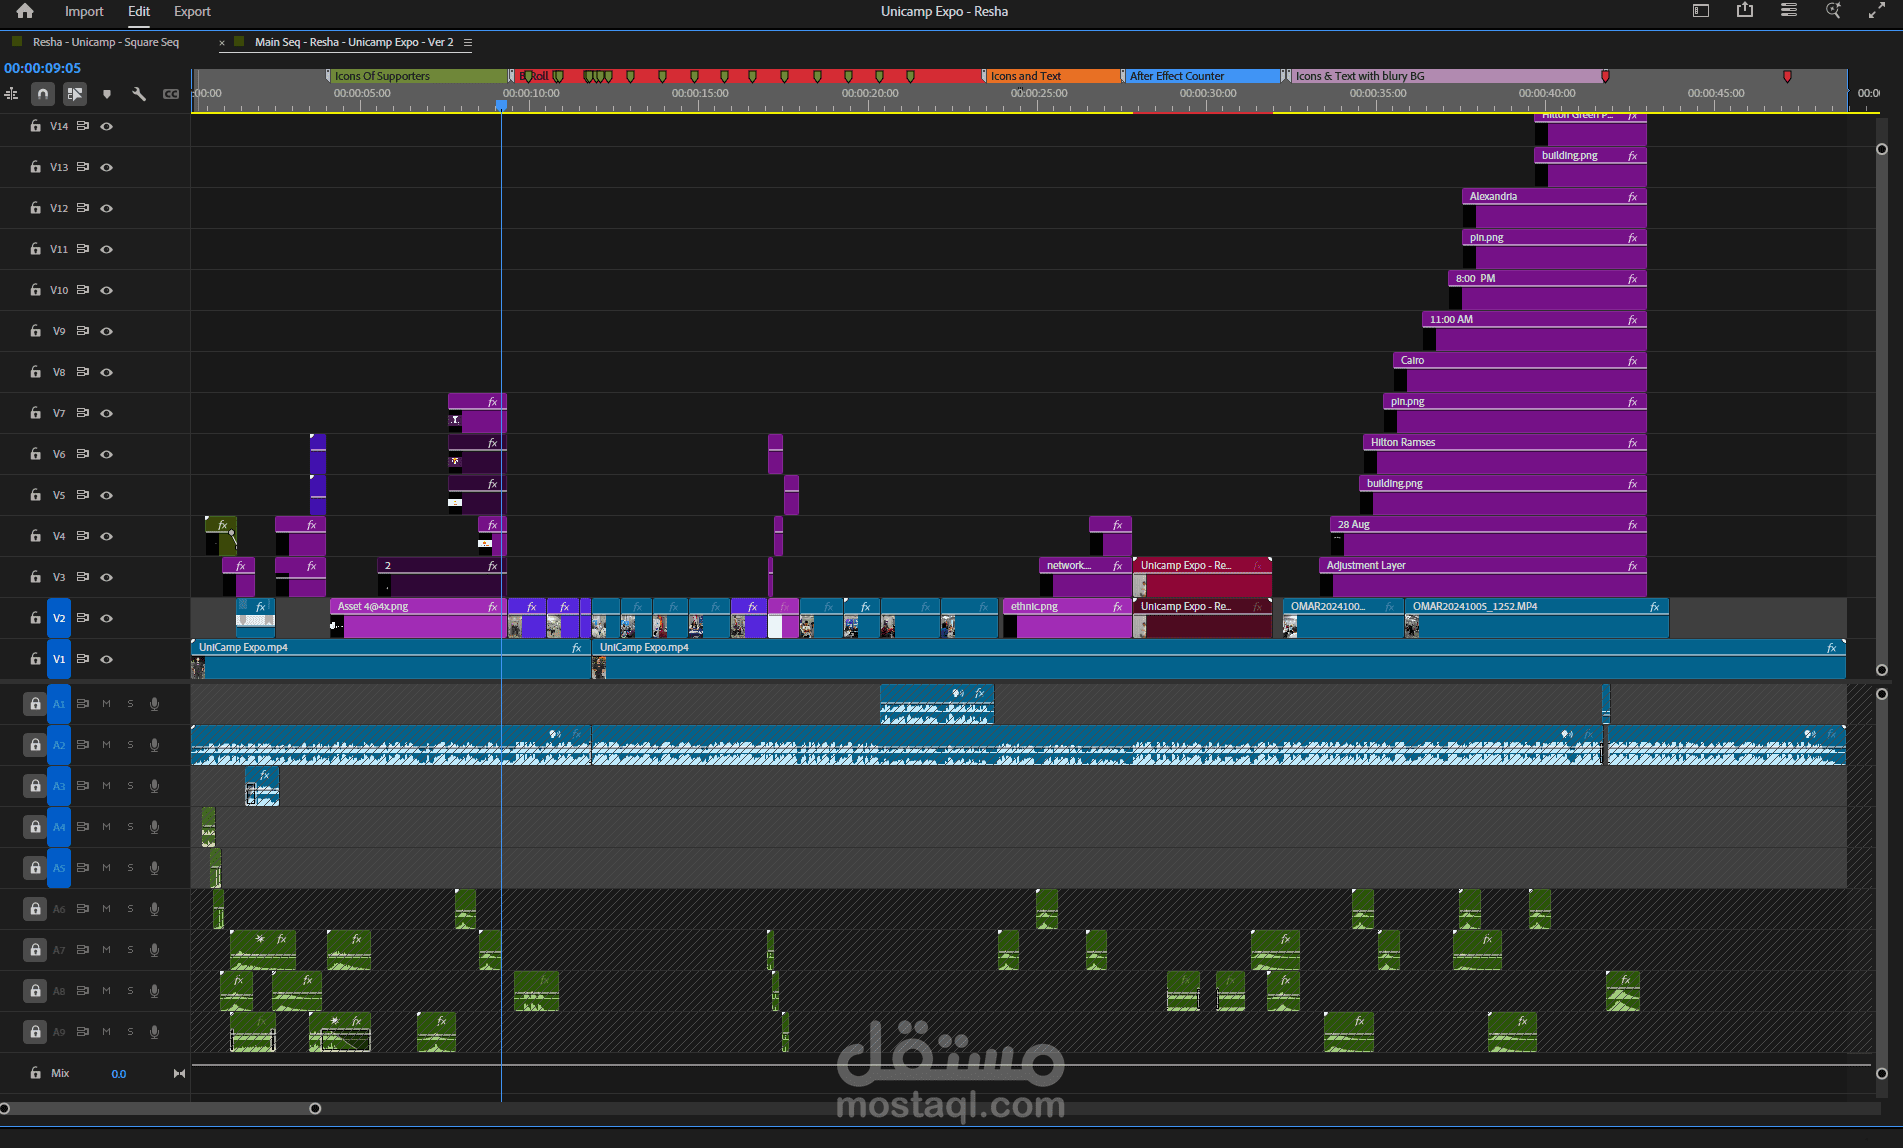This screenshot has height=1148, width=1903.
Task: Hide track V4 with eye icon
Action: click(106, 536)
